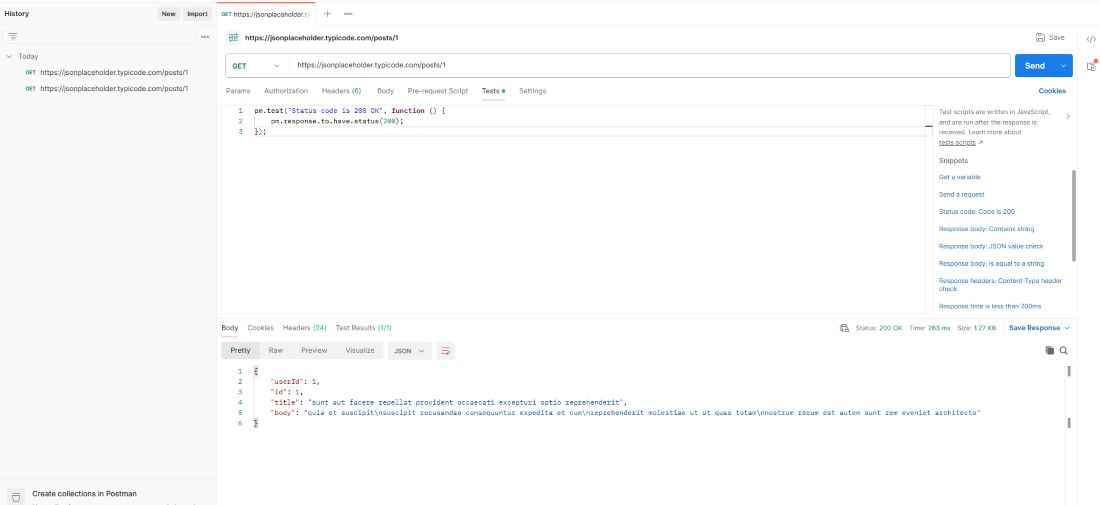Insert 'Response body: Is equal to a string' snippet

point(991,264)
